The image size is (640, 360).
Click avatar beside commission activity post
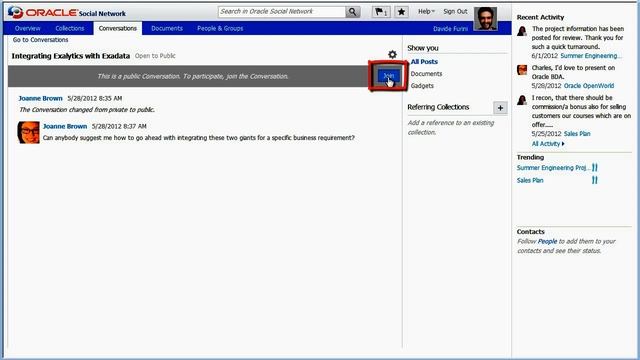click(522, 100)
